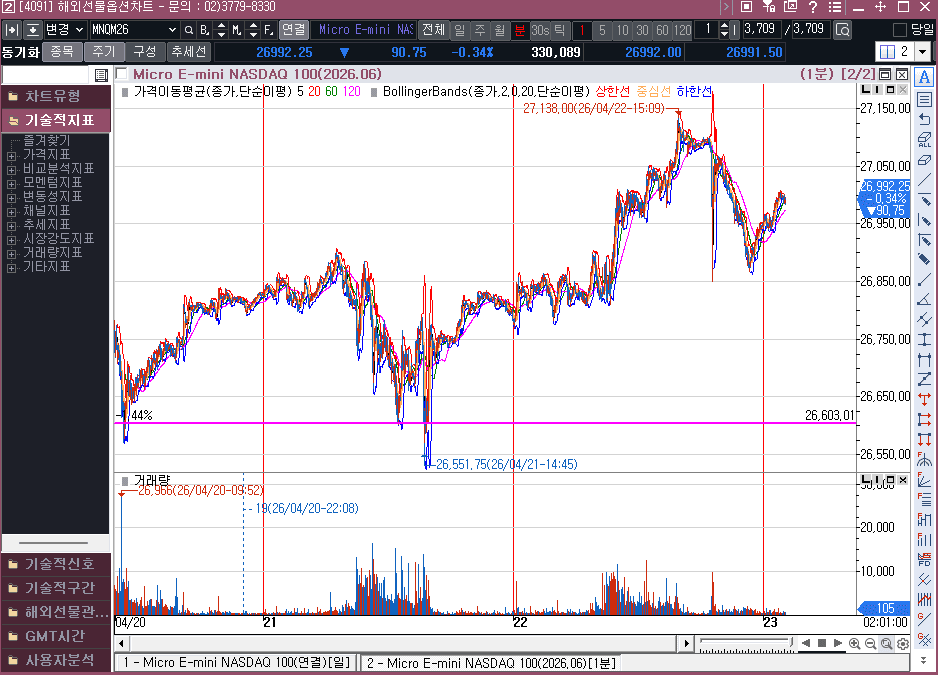This screenshot has height=675, width=938.
Task: Expand the 가격지표 tree node
Action: pos(11,155)
